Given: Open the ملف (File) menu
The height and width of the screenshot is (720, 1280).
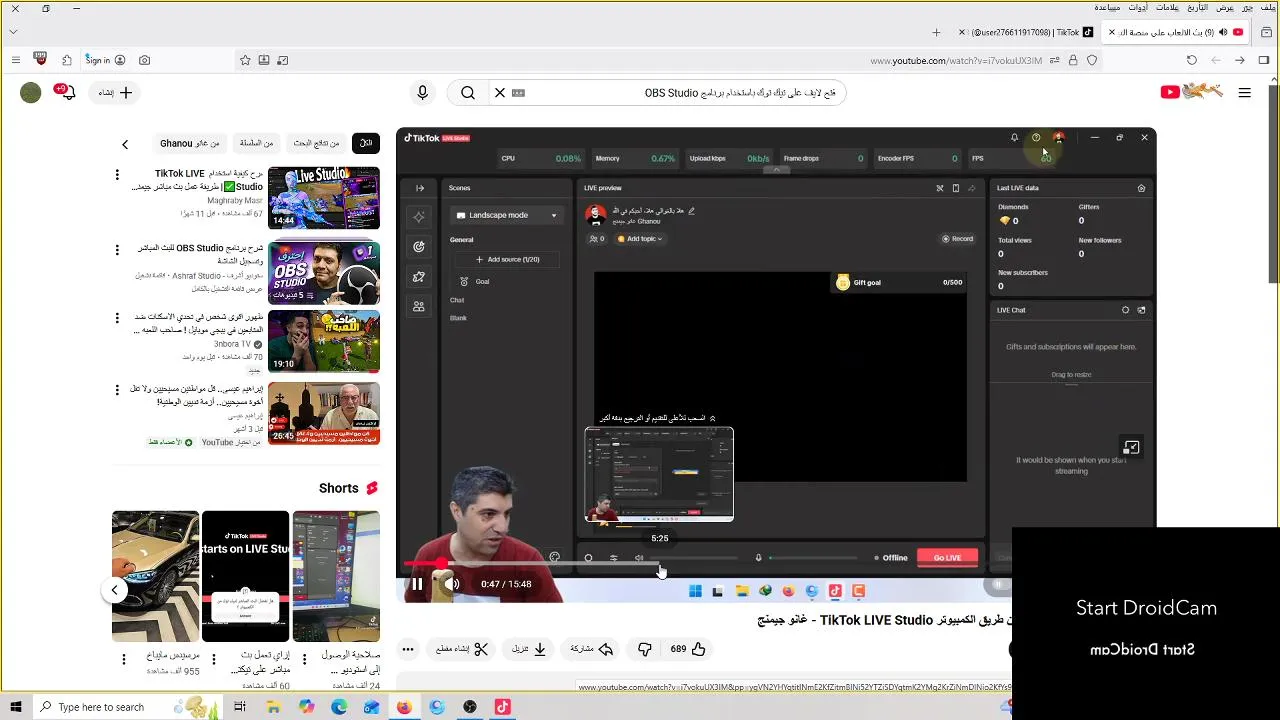Looking at the screenshot, I should 1268,7.
